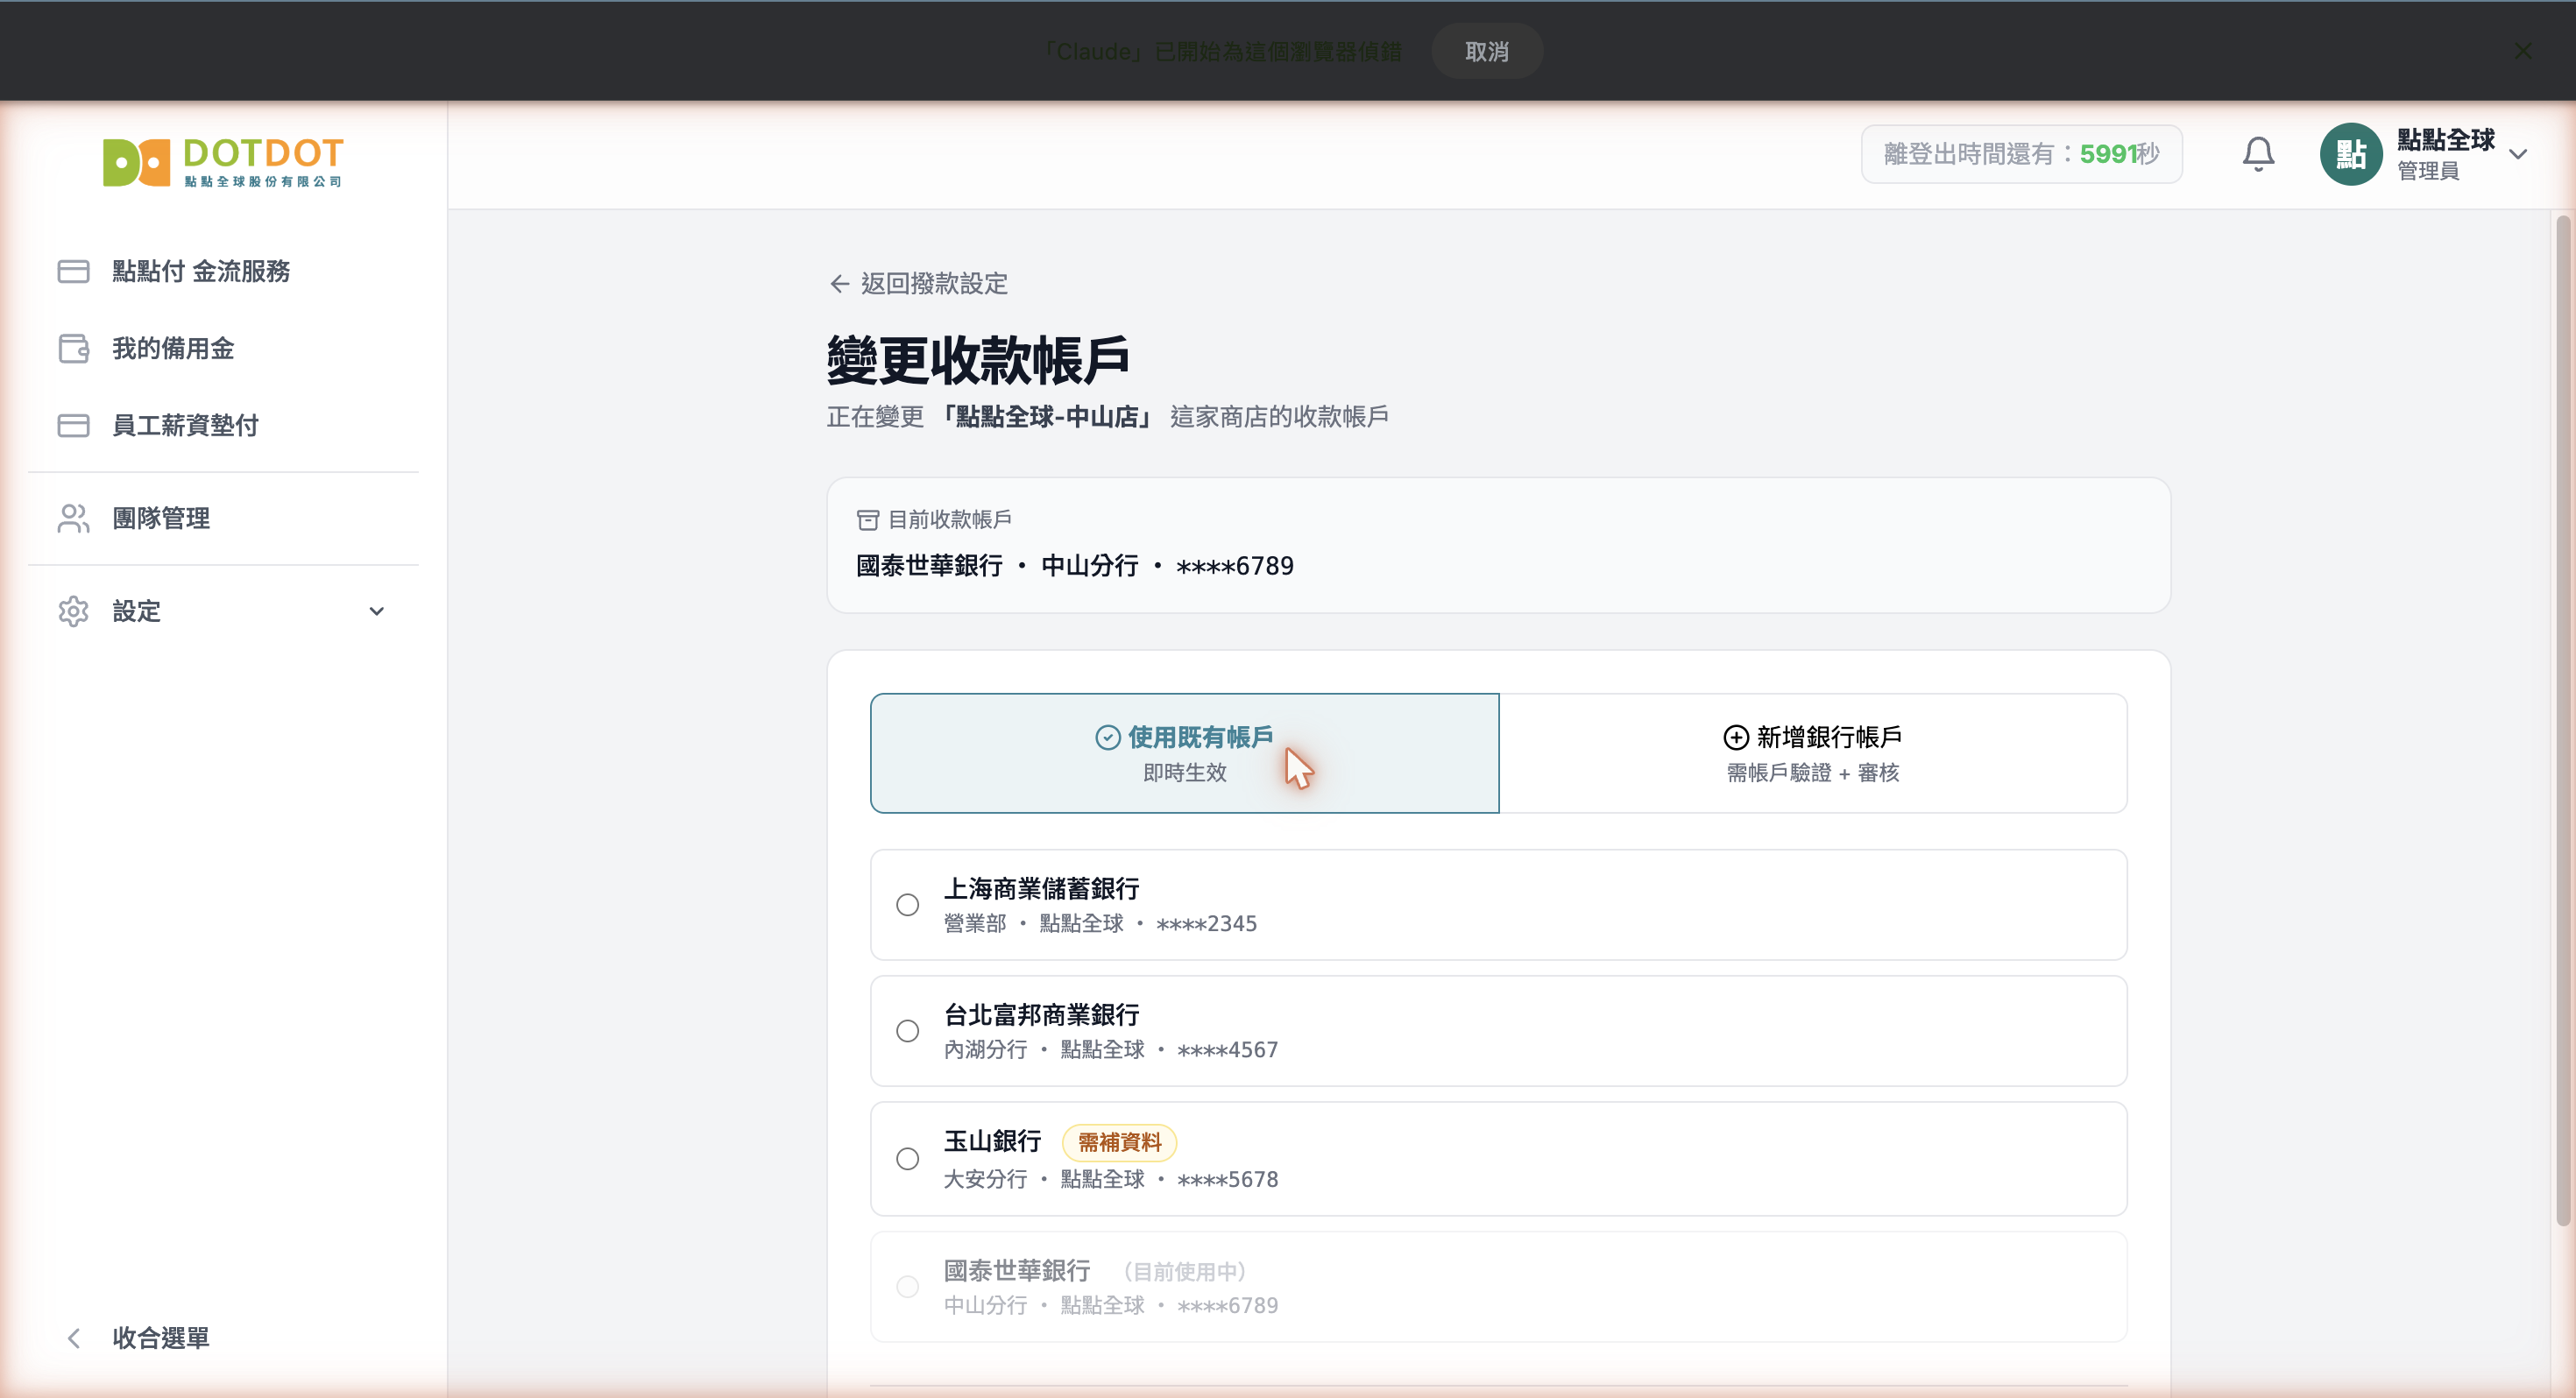Click the 內湖分行 ・ 點點全球 ・ ****4567 details
The width and height of the screenshot is (2576, 1398).
(1111, 1050)
